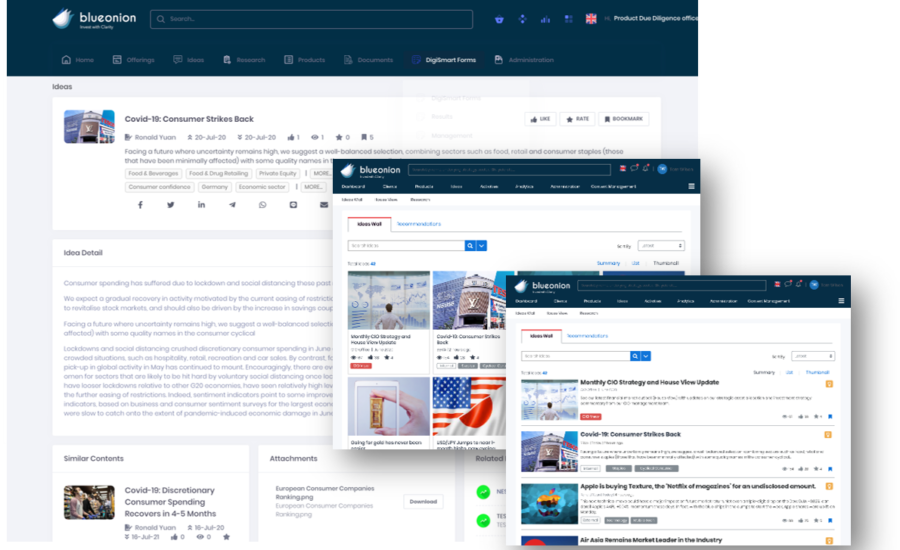Image resolution: width=900 pixels, height=550 pixels.
Task: Open the Home item in back window navigation
Action: pyautogui.click(x=77, y=60)
